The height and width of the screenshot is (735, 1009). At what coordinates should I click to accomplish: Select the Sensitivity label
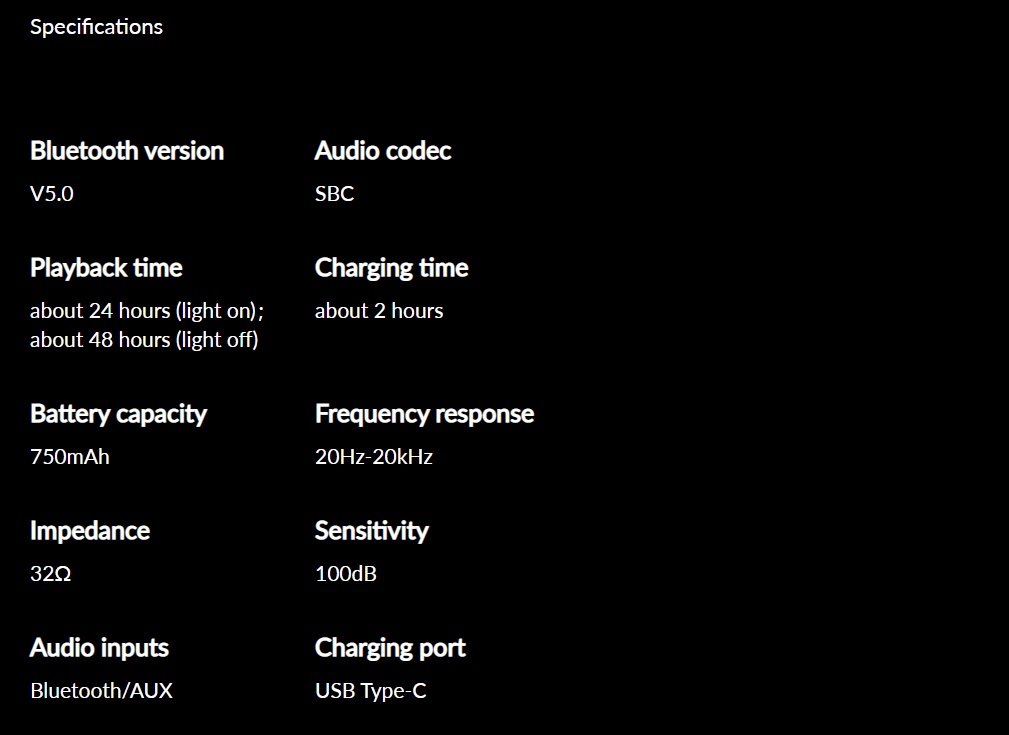tap(371, 531)
